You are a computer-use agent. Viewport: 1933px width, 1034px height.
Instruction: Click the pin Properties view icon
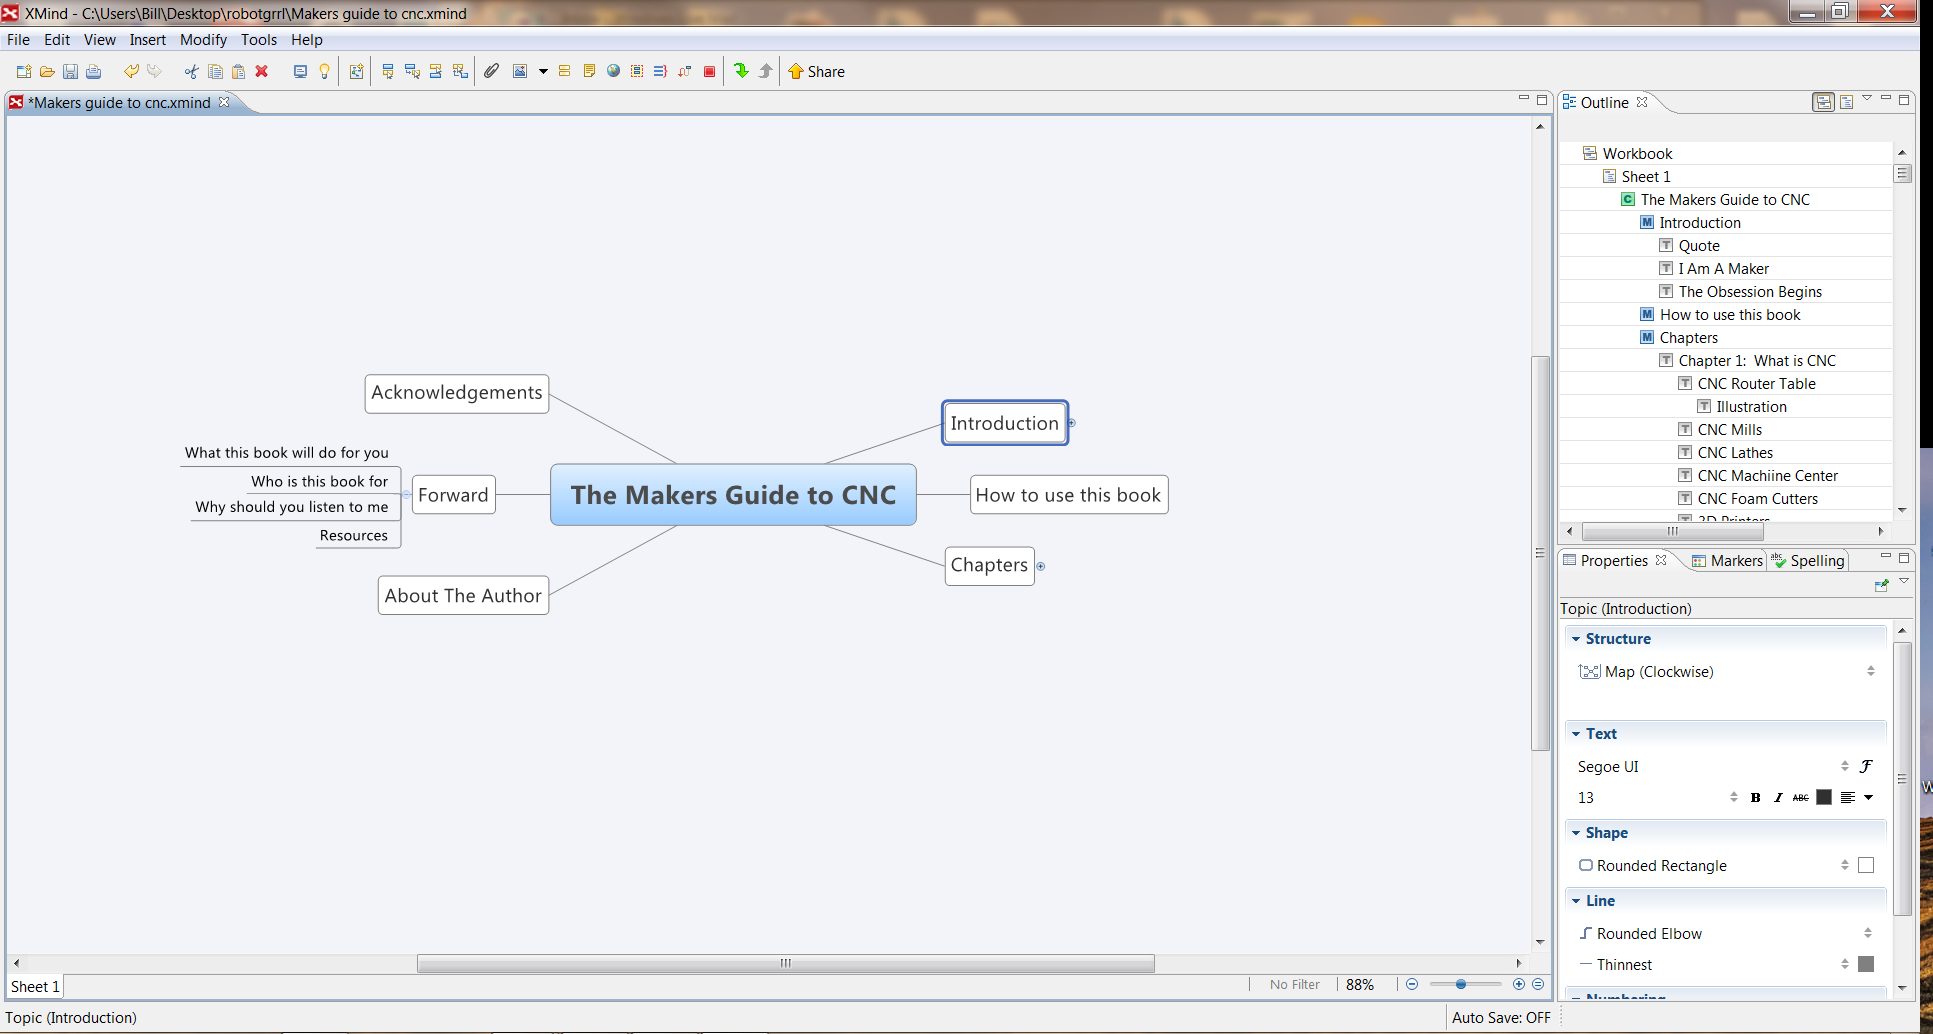point(1881,585)
